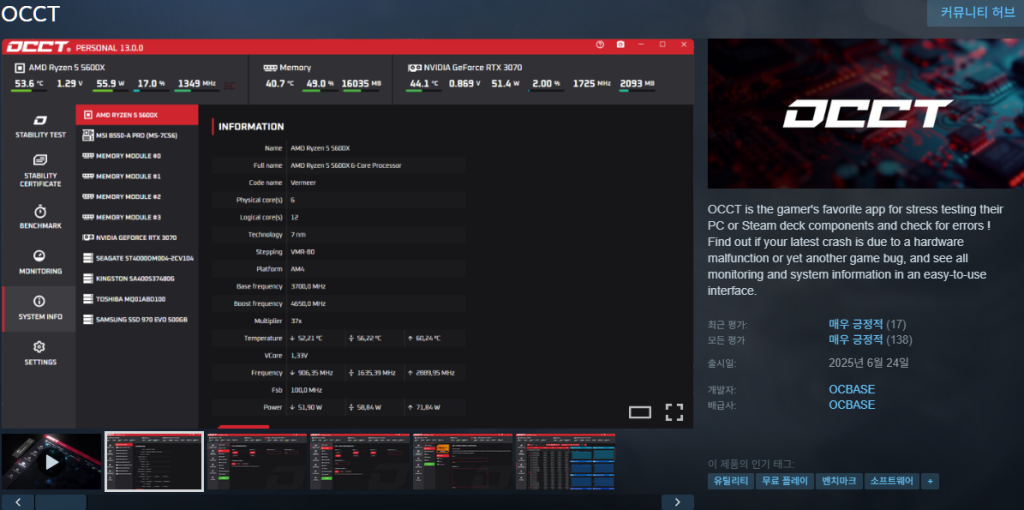Click the thumbnail strip scrollbar handle
The width and height of the screenshot is (1024, 510).
(x=61, y=502)
